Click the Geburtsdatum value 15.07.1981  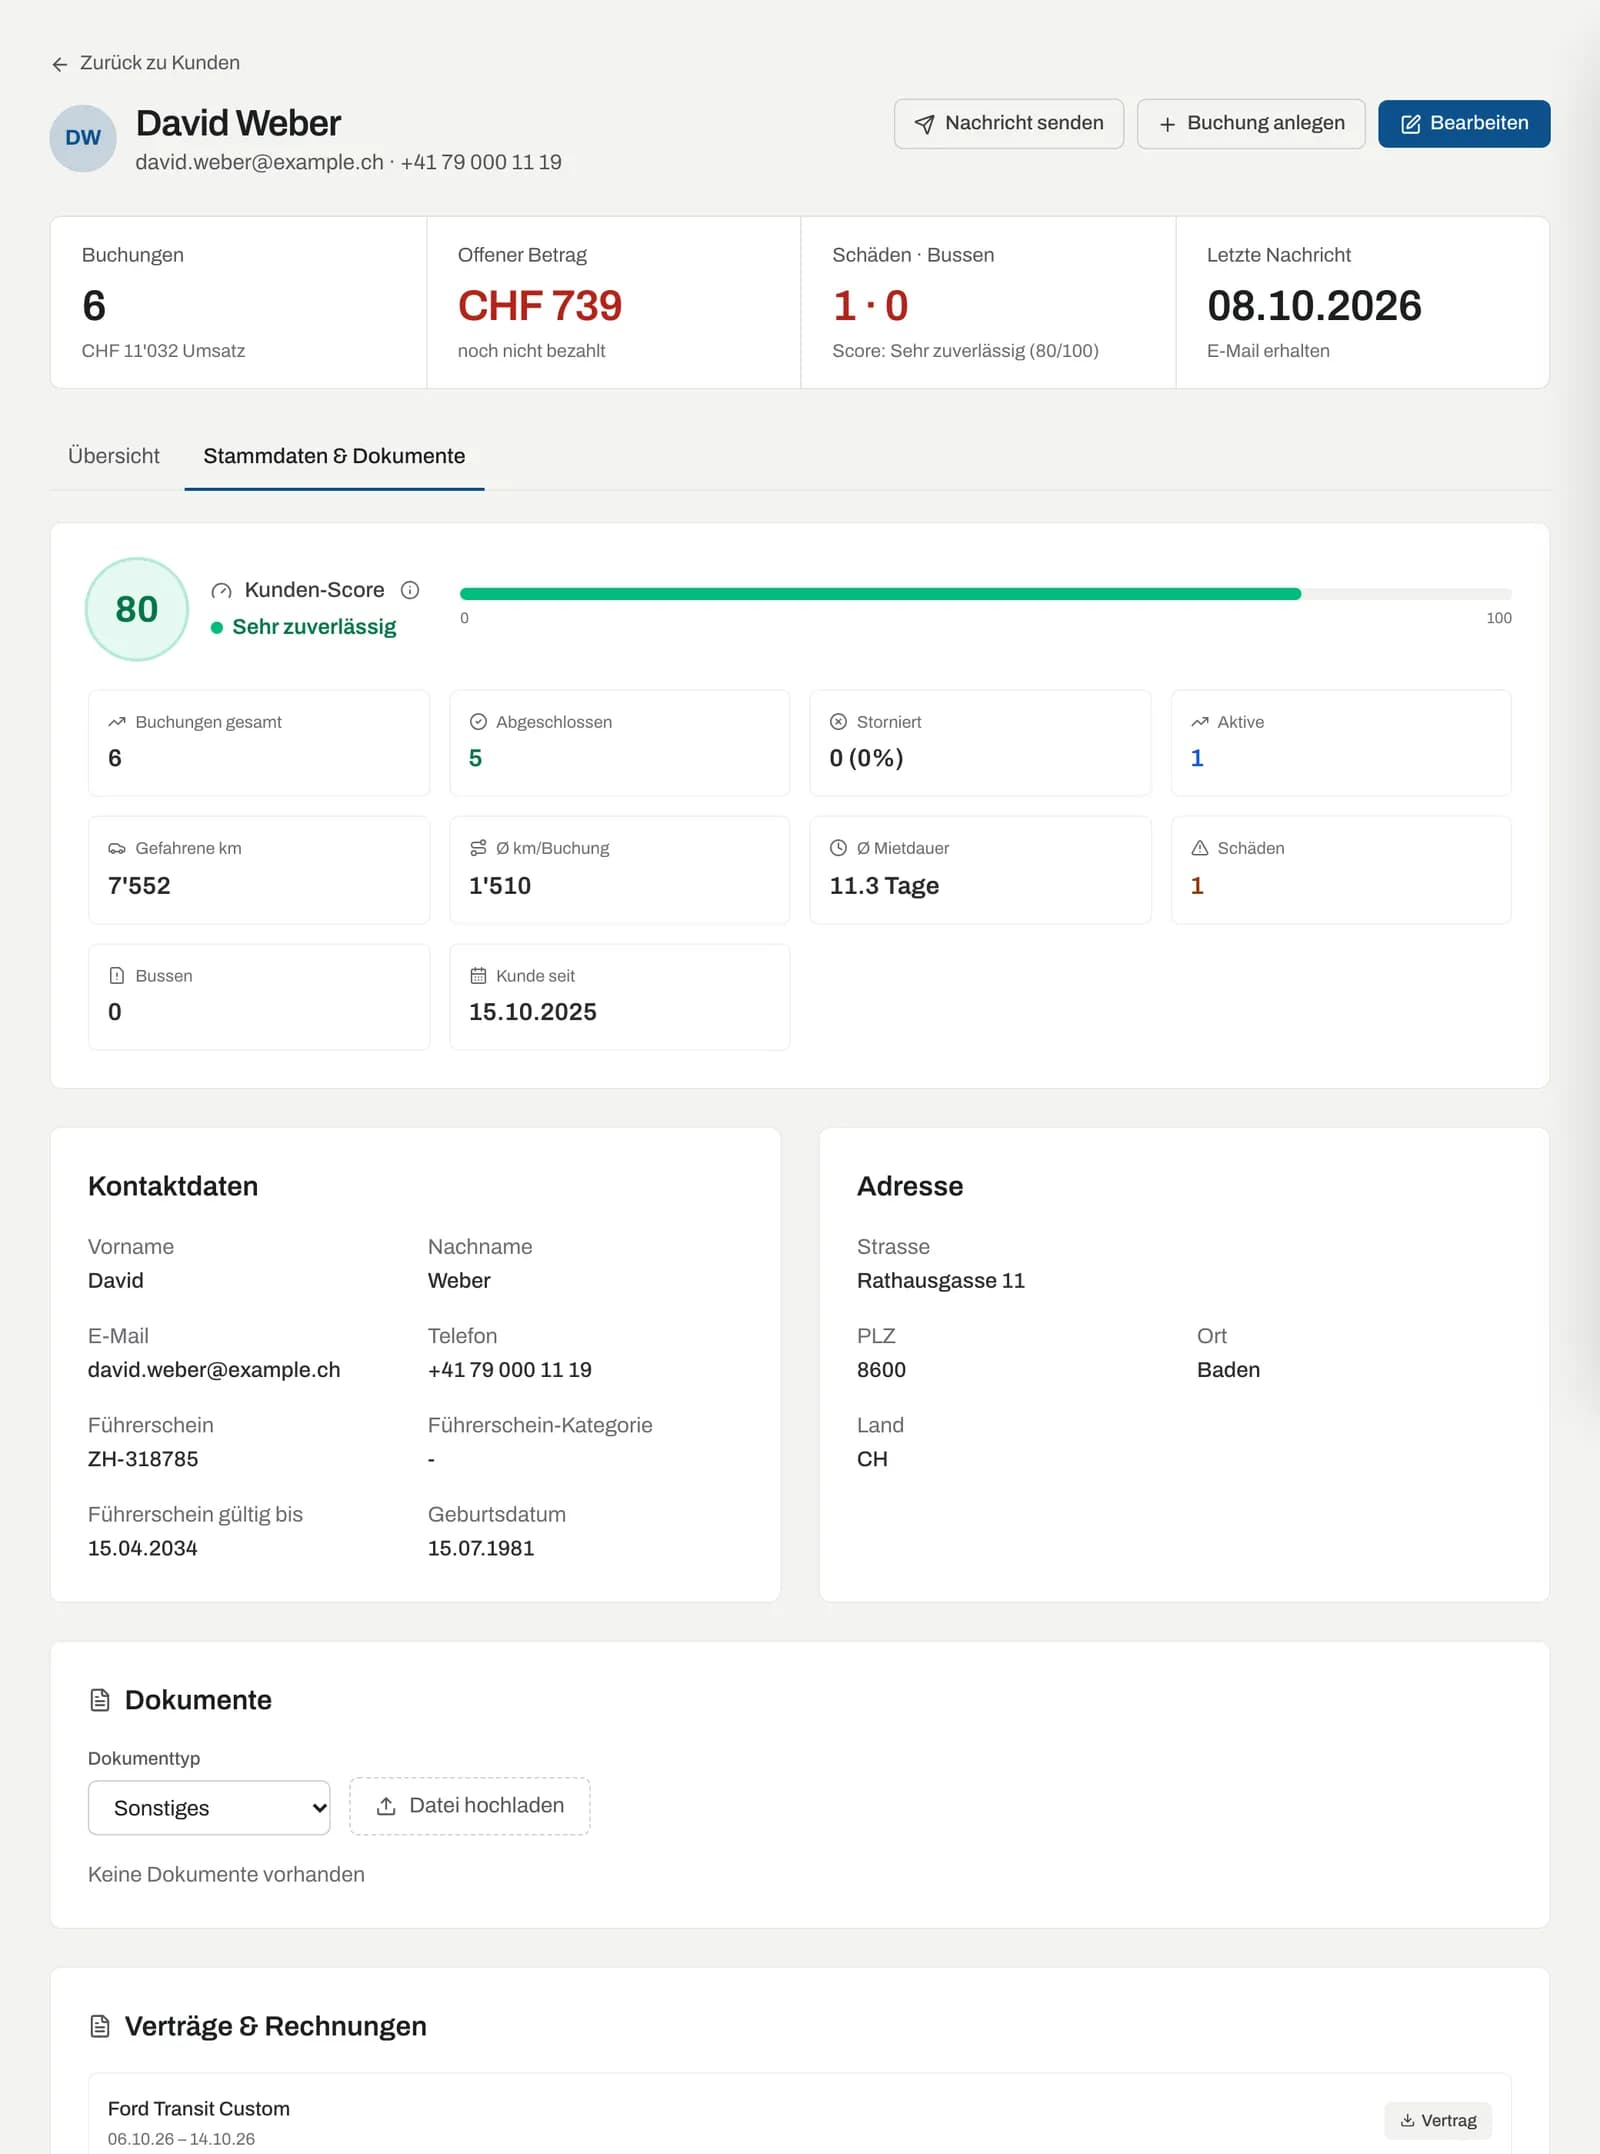tap(481, 1548)
